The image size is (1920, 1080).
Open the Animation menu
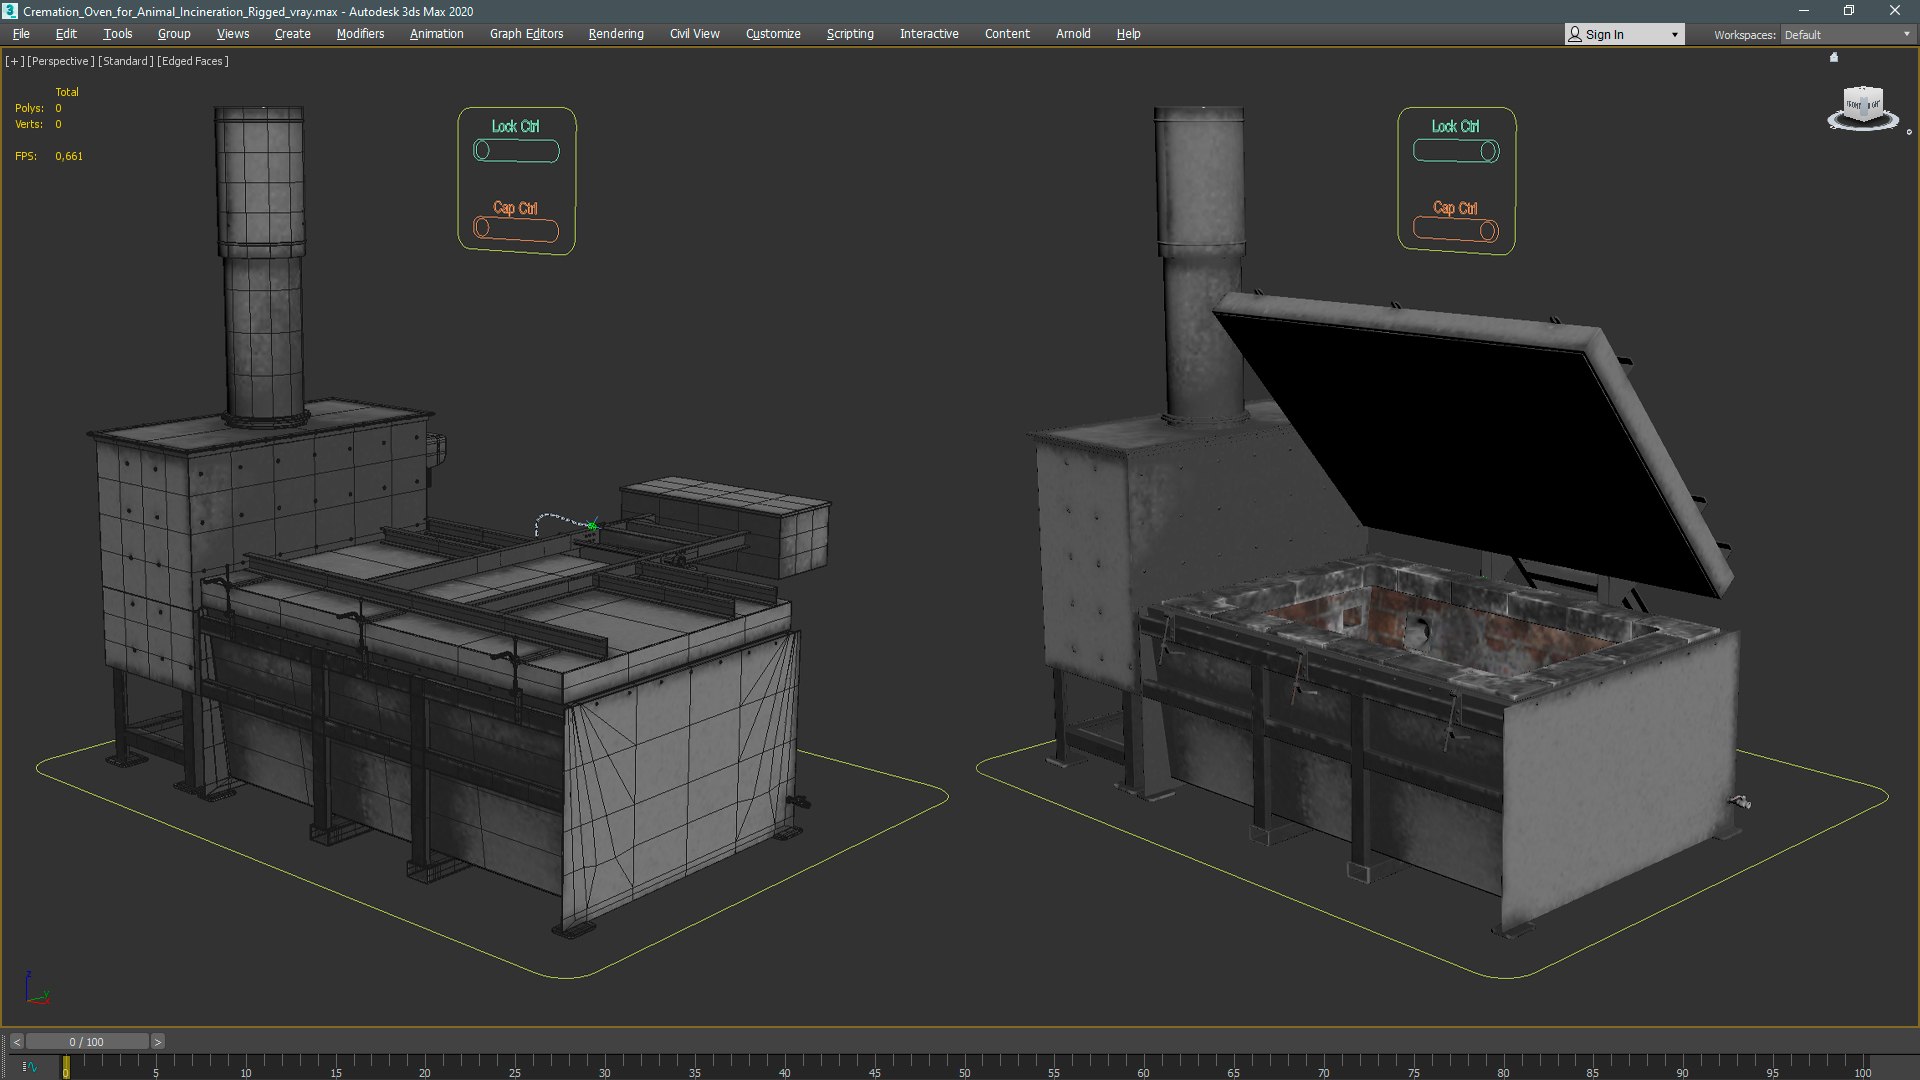point(437,33)
